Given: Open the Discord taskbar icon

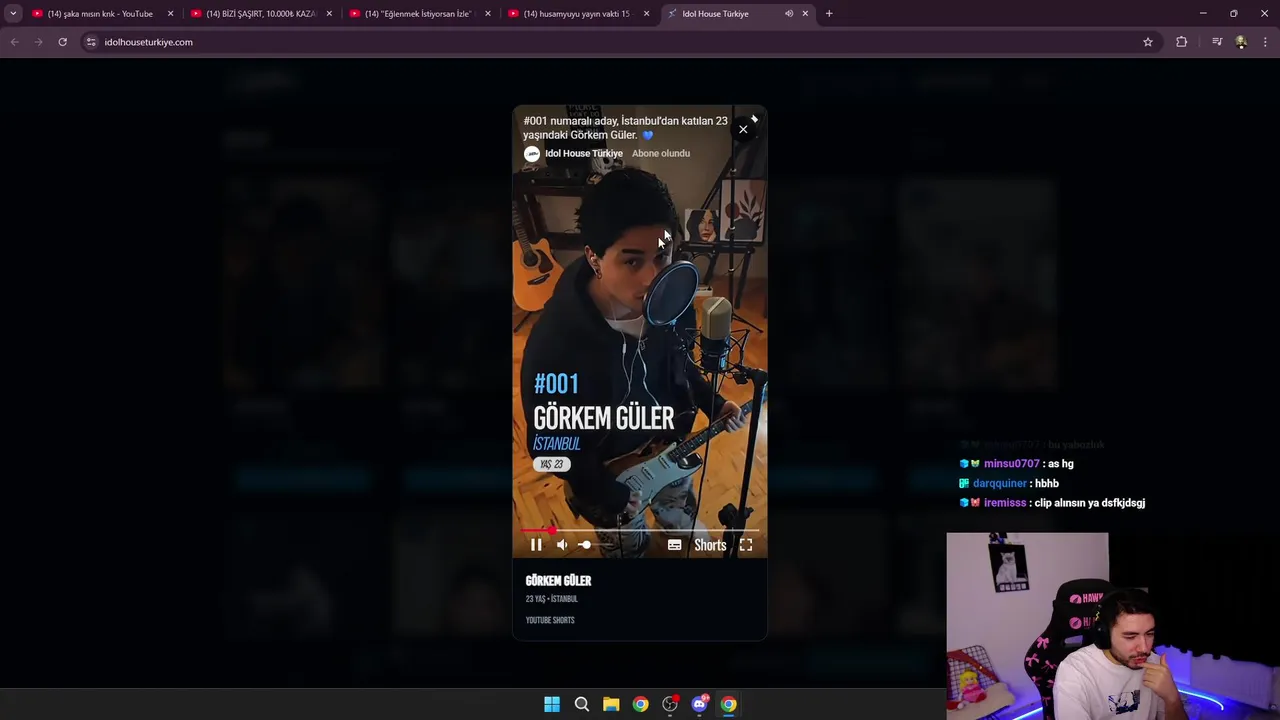Looking at the screenshot, I should [x=699, y=704].
